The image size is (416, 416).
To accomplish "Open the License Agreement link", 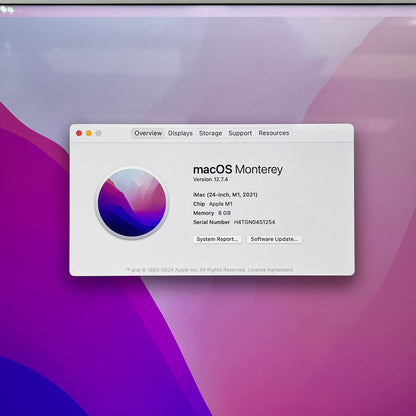I will tap(270, 270).
